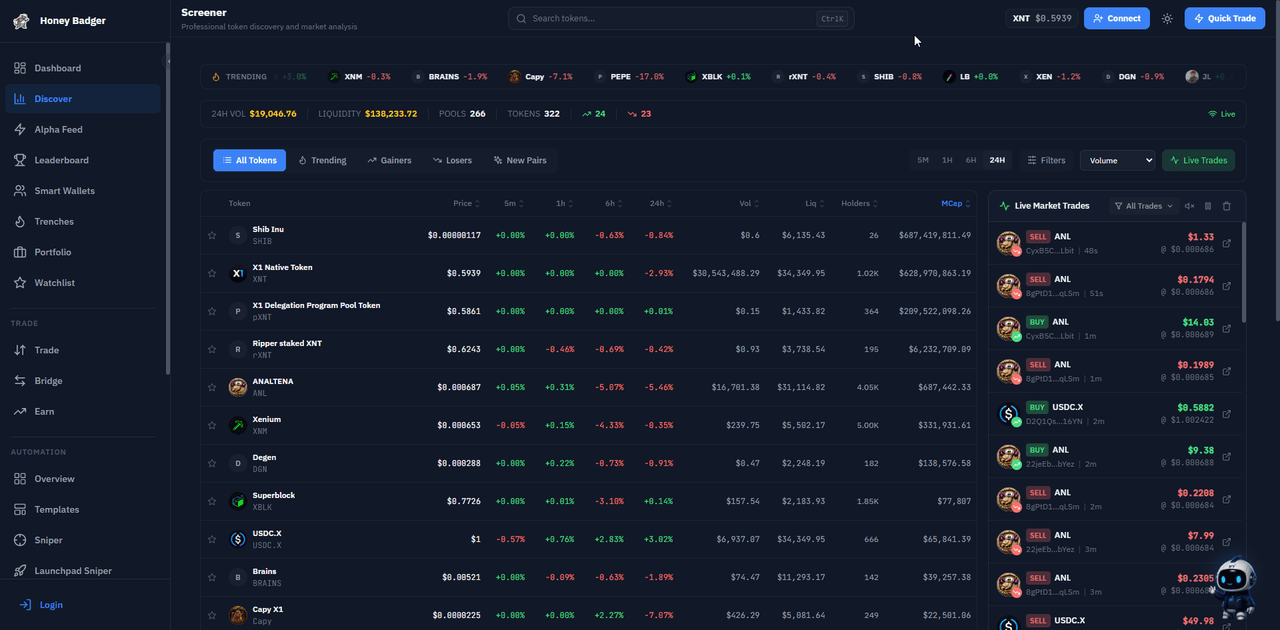Open the Sniper tool

click(85, 540)
